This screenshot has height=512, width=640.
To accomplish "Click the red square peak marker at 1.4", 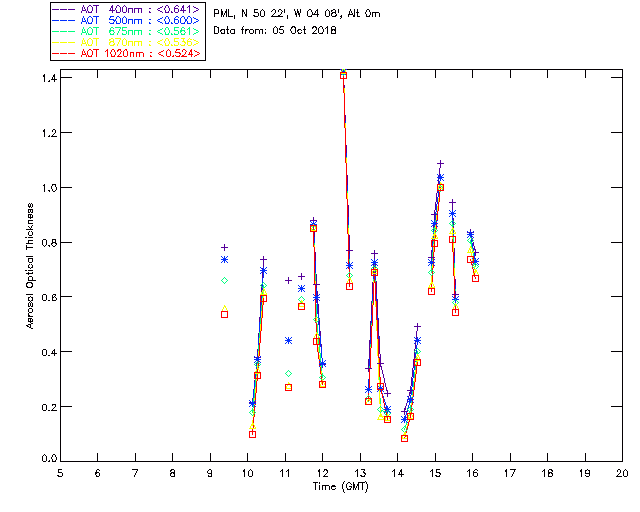I will click(343, 75).
